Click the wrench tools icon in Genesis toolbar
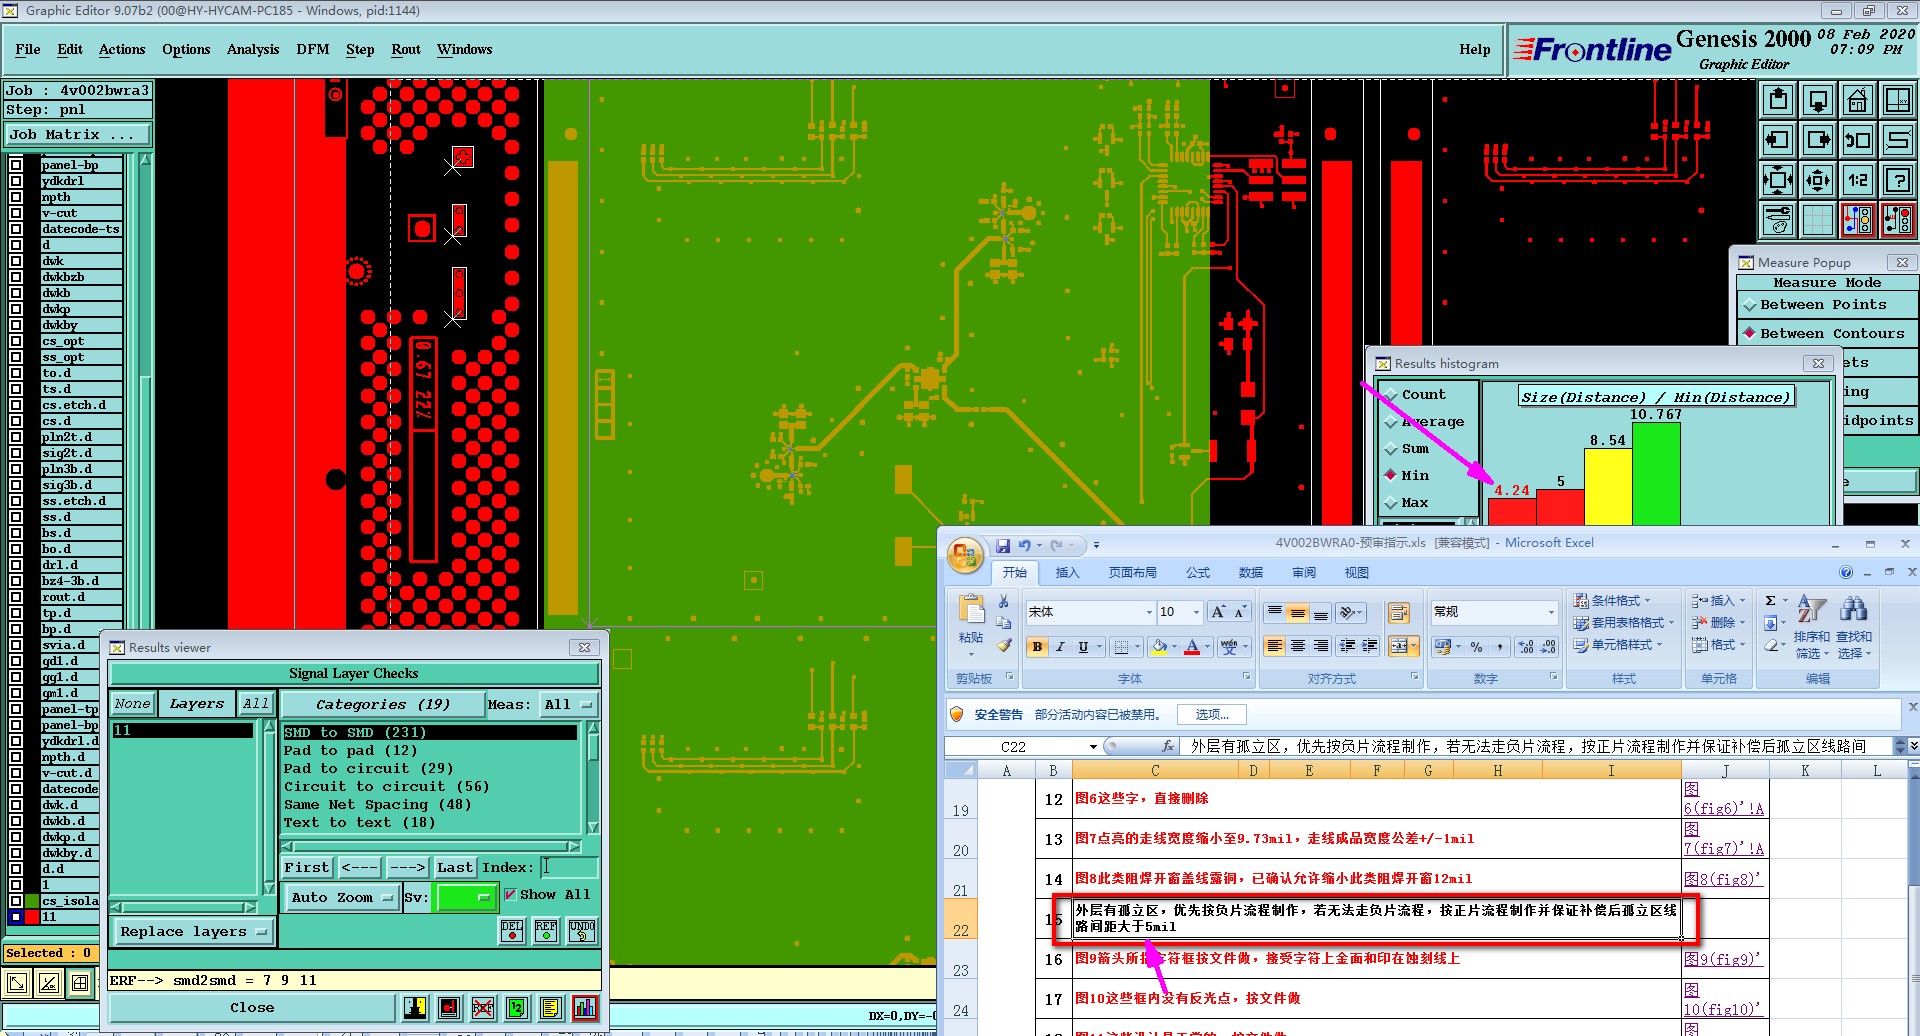The width and height of the screenshot is (1920, 1036). (1778, 220)
